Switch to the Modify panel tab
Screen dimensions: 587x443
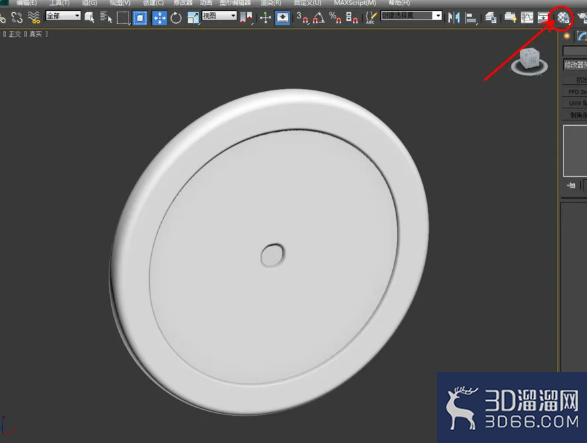pos(581,36)
